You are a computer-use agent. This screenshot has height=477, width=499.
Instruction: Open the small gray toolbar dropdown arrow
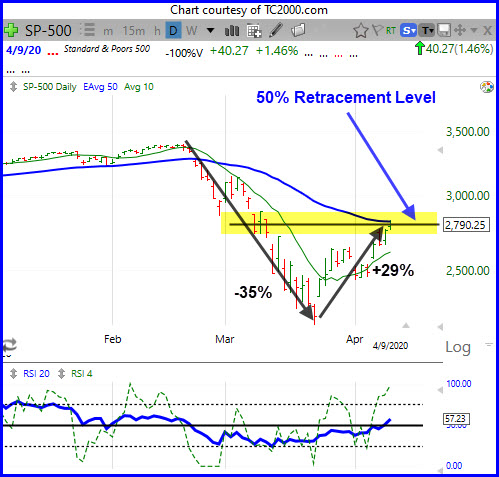(473, 30)
